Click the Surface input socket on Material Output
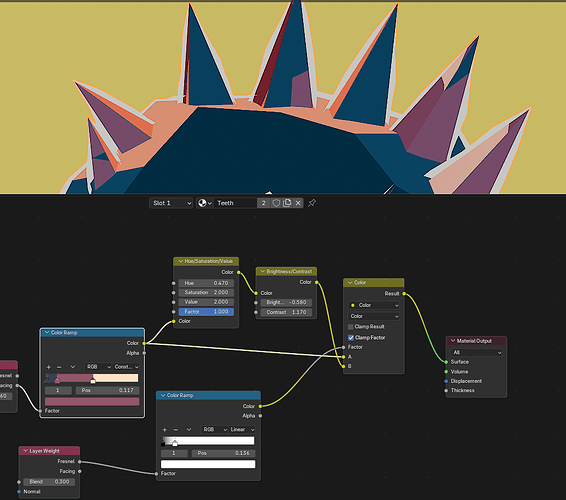Viewport: 566px width, 500px height. (x=446, y=362)
